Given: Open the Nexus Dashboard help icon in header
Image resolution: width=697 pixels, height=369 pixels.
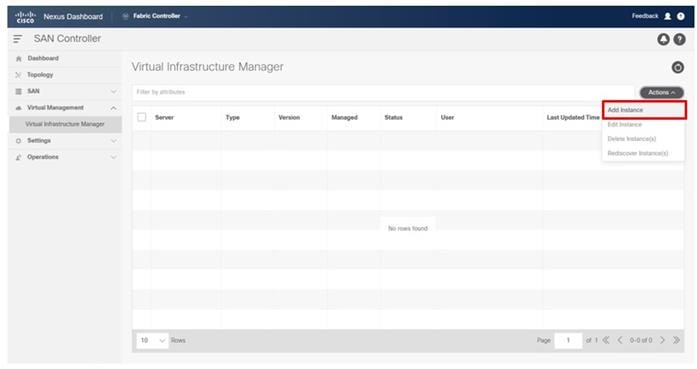Looking at the screenshot, I should 681,16.
